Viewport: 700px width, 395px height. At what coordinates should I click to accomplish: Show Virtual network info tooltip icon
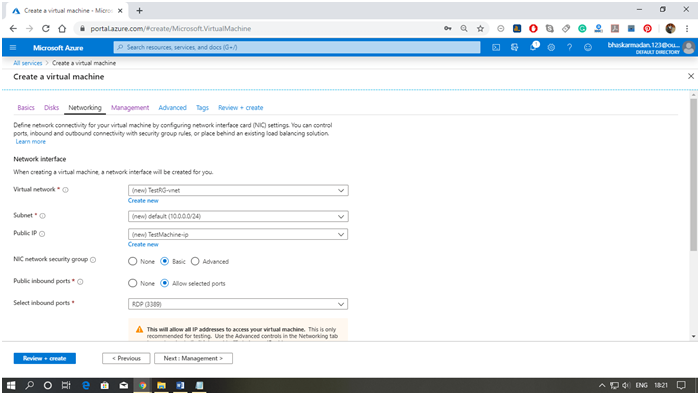(x=66, y=190)
